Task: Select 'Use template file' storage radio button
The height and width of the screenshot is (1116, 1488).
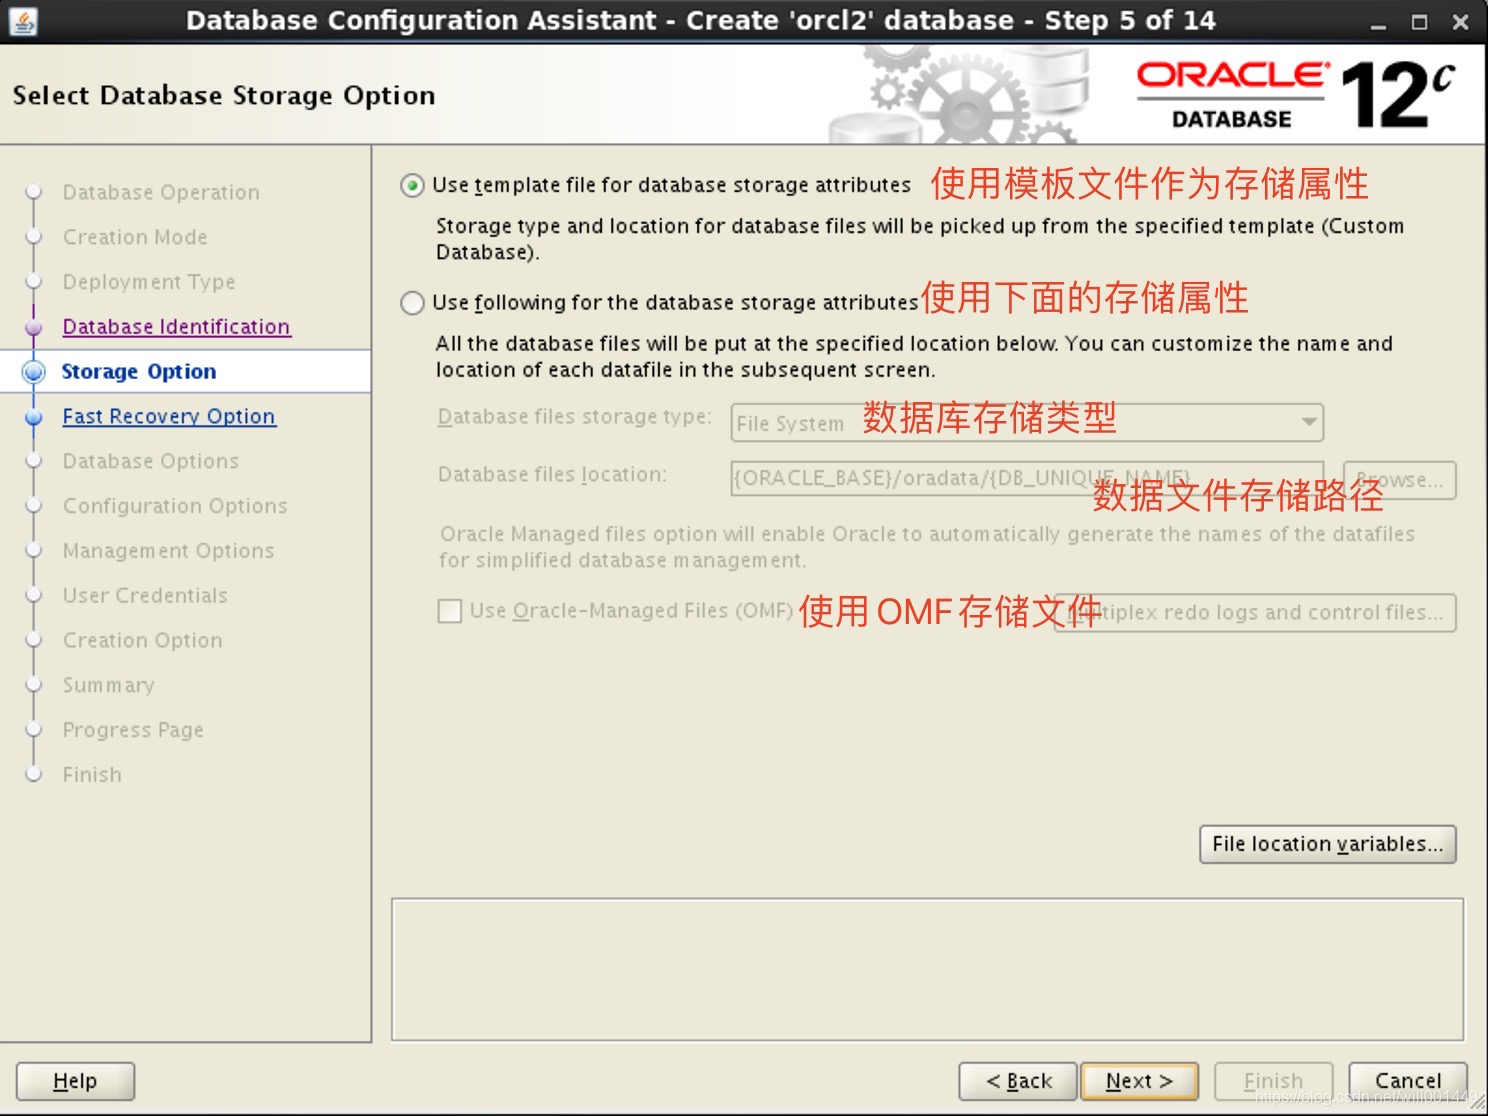Action: (412, 186)
